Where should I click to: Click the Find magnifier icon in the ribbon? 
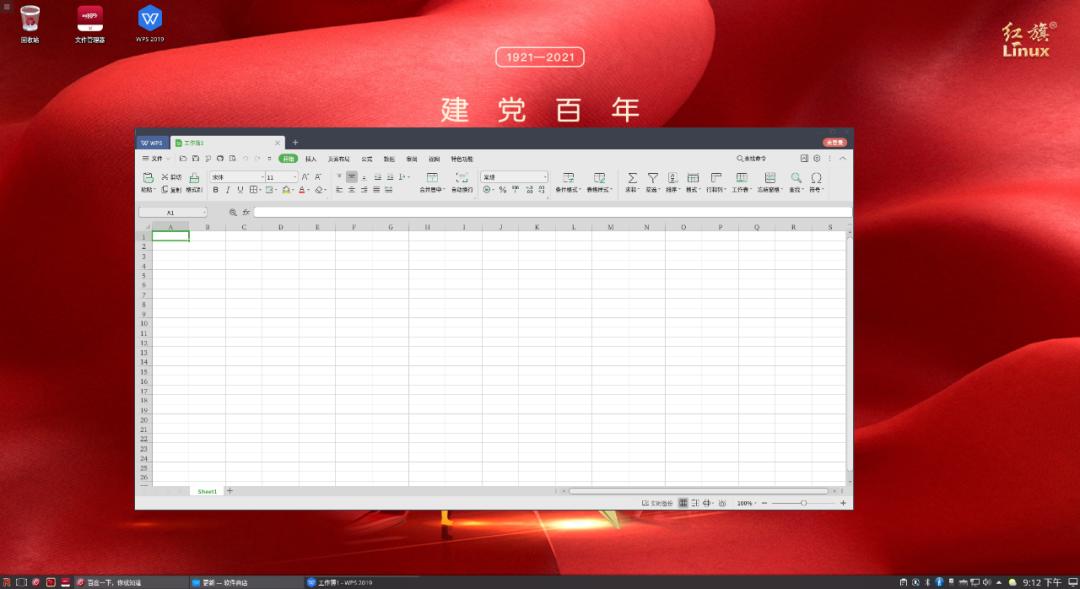click(796, 178)
